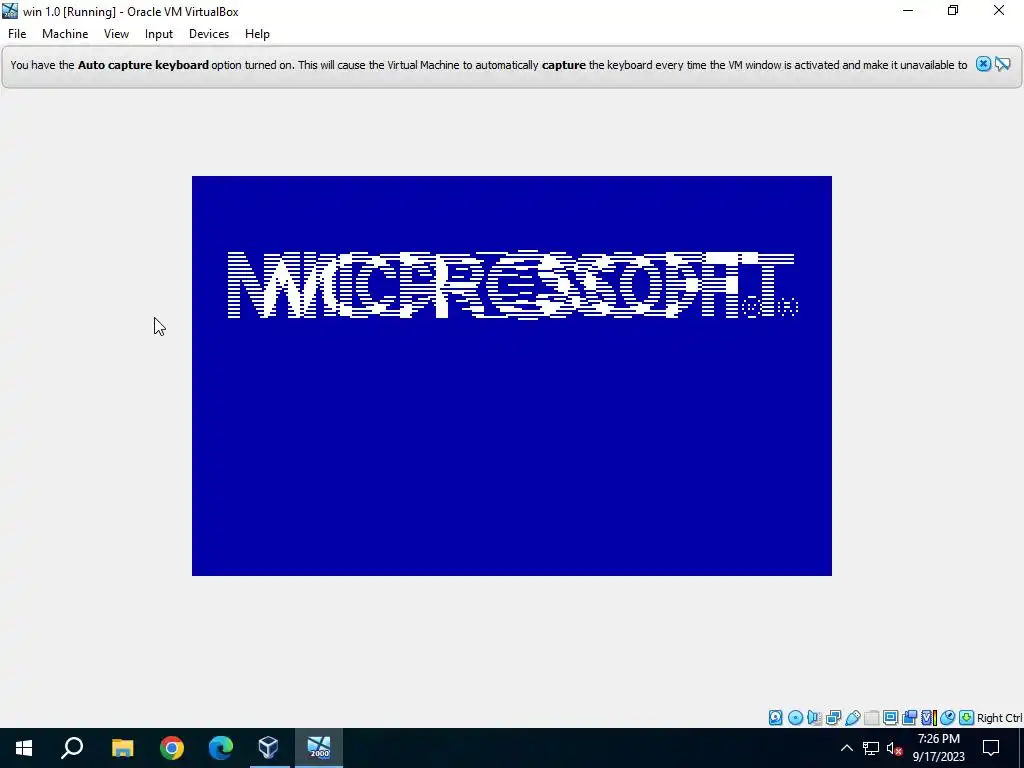Click the shared folders indicator icon

click(x=872, y=718)
